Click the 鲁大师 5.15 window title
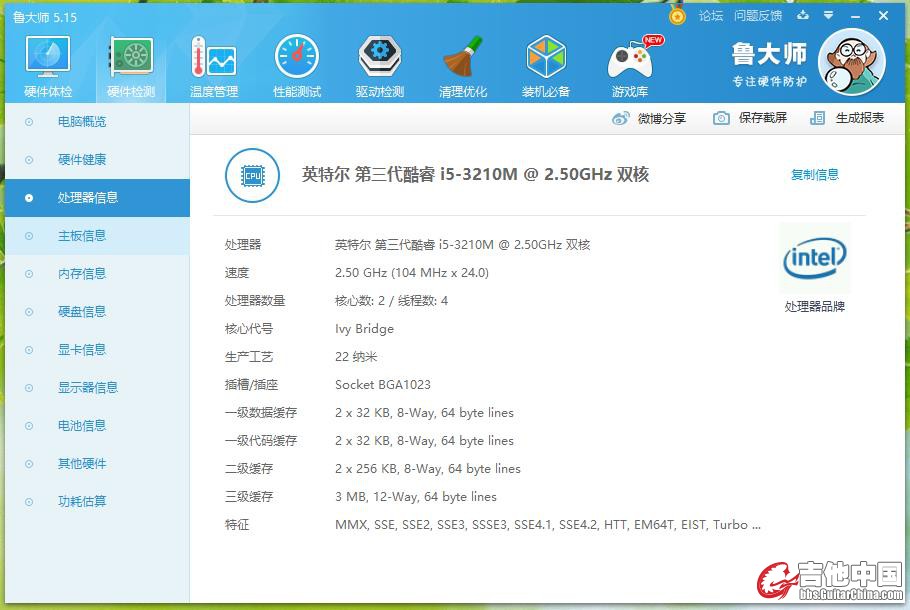This screenshot has height=610, width=910. click(45, 17)
